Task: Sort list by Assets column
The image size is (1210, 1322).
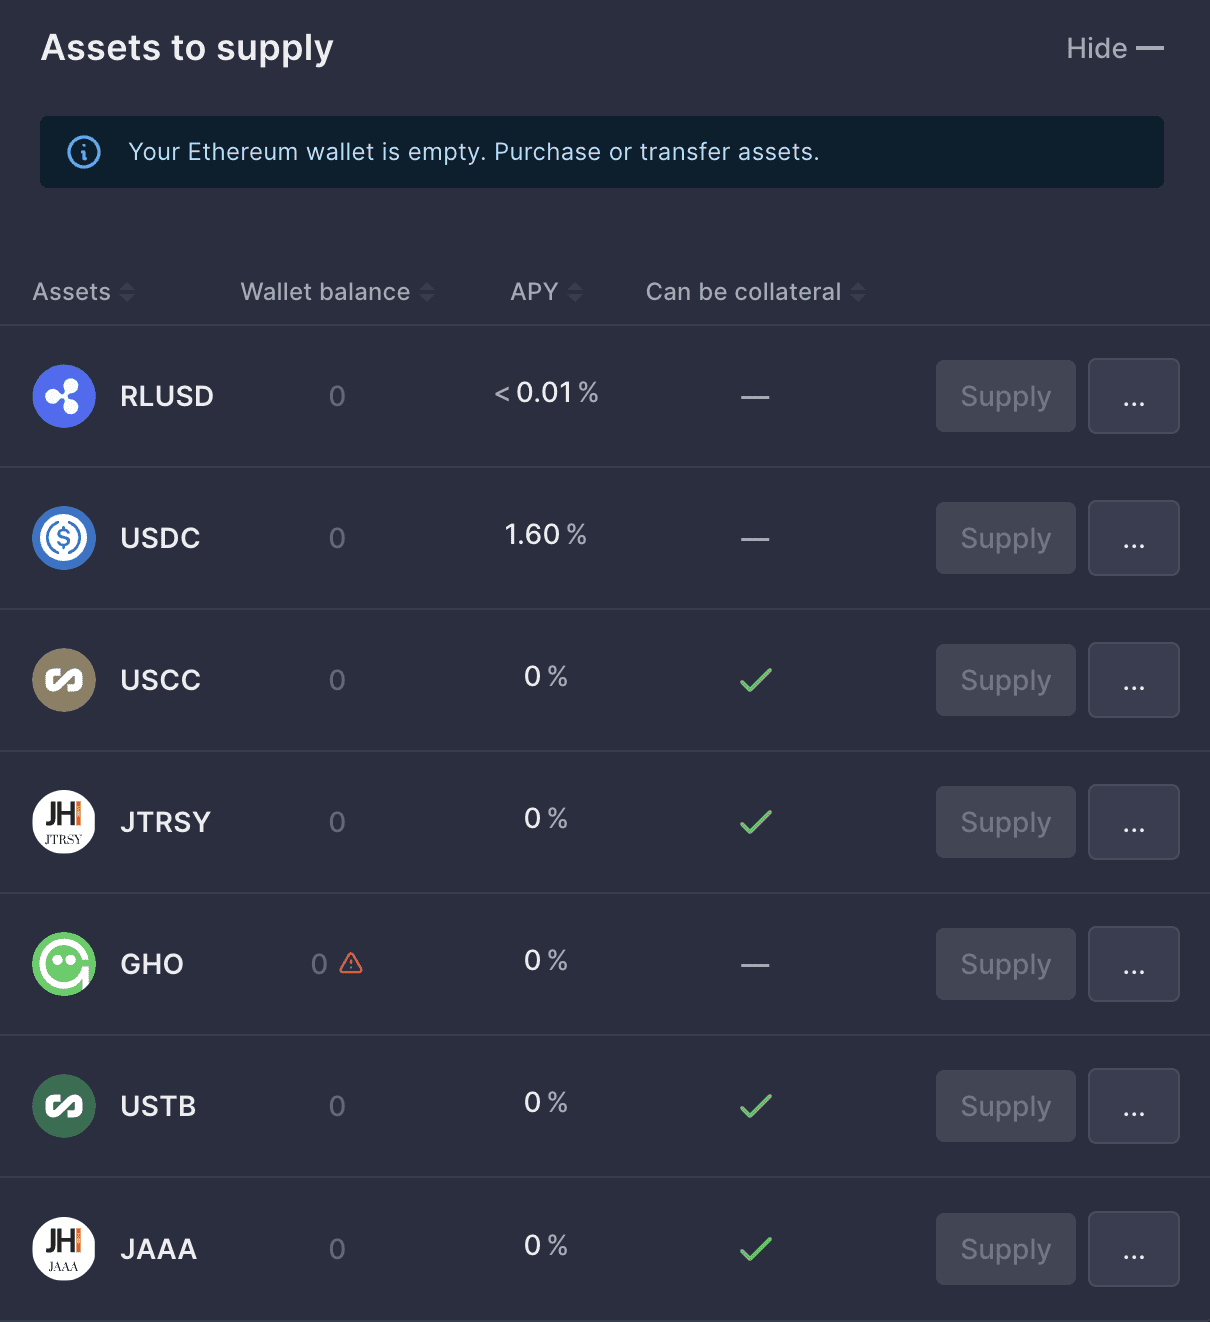Action: click(x=83, y=292)
